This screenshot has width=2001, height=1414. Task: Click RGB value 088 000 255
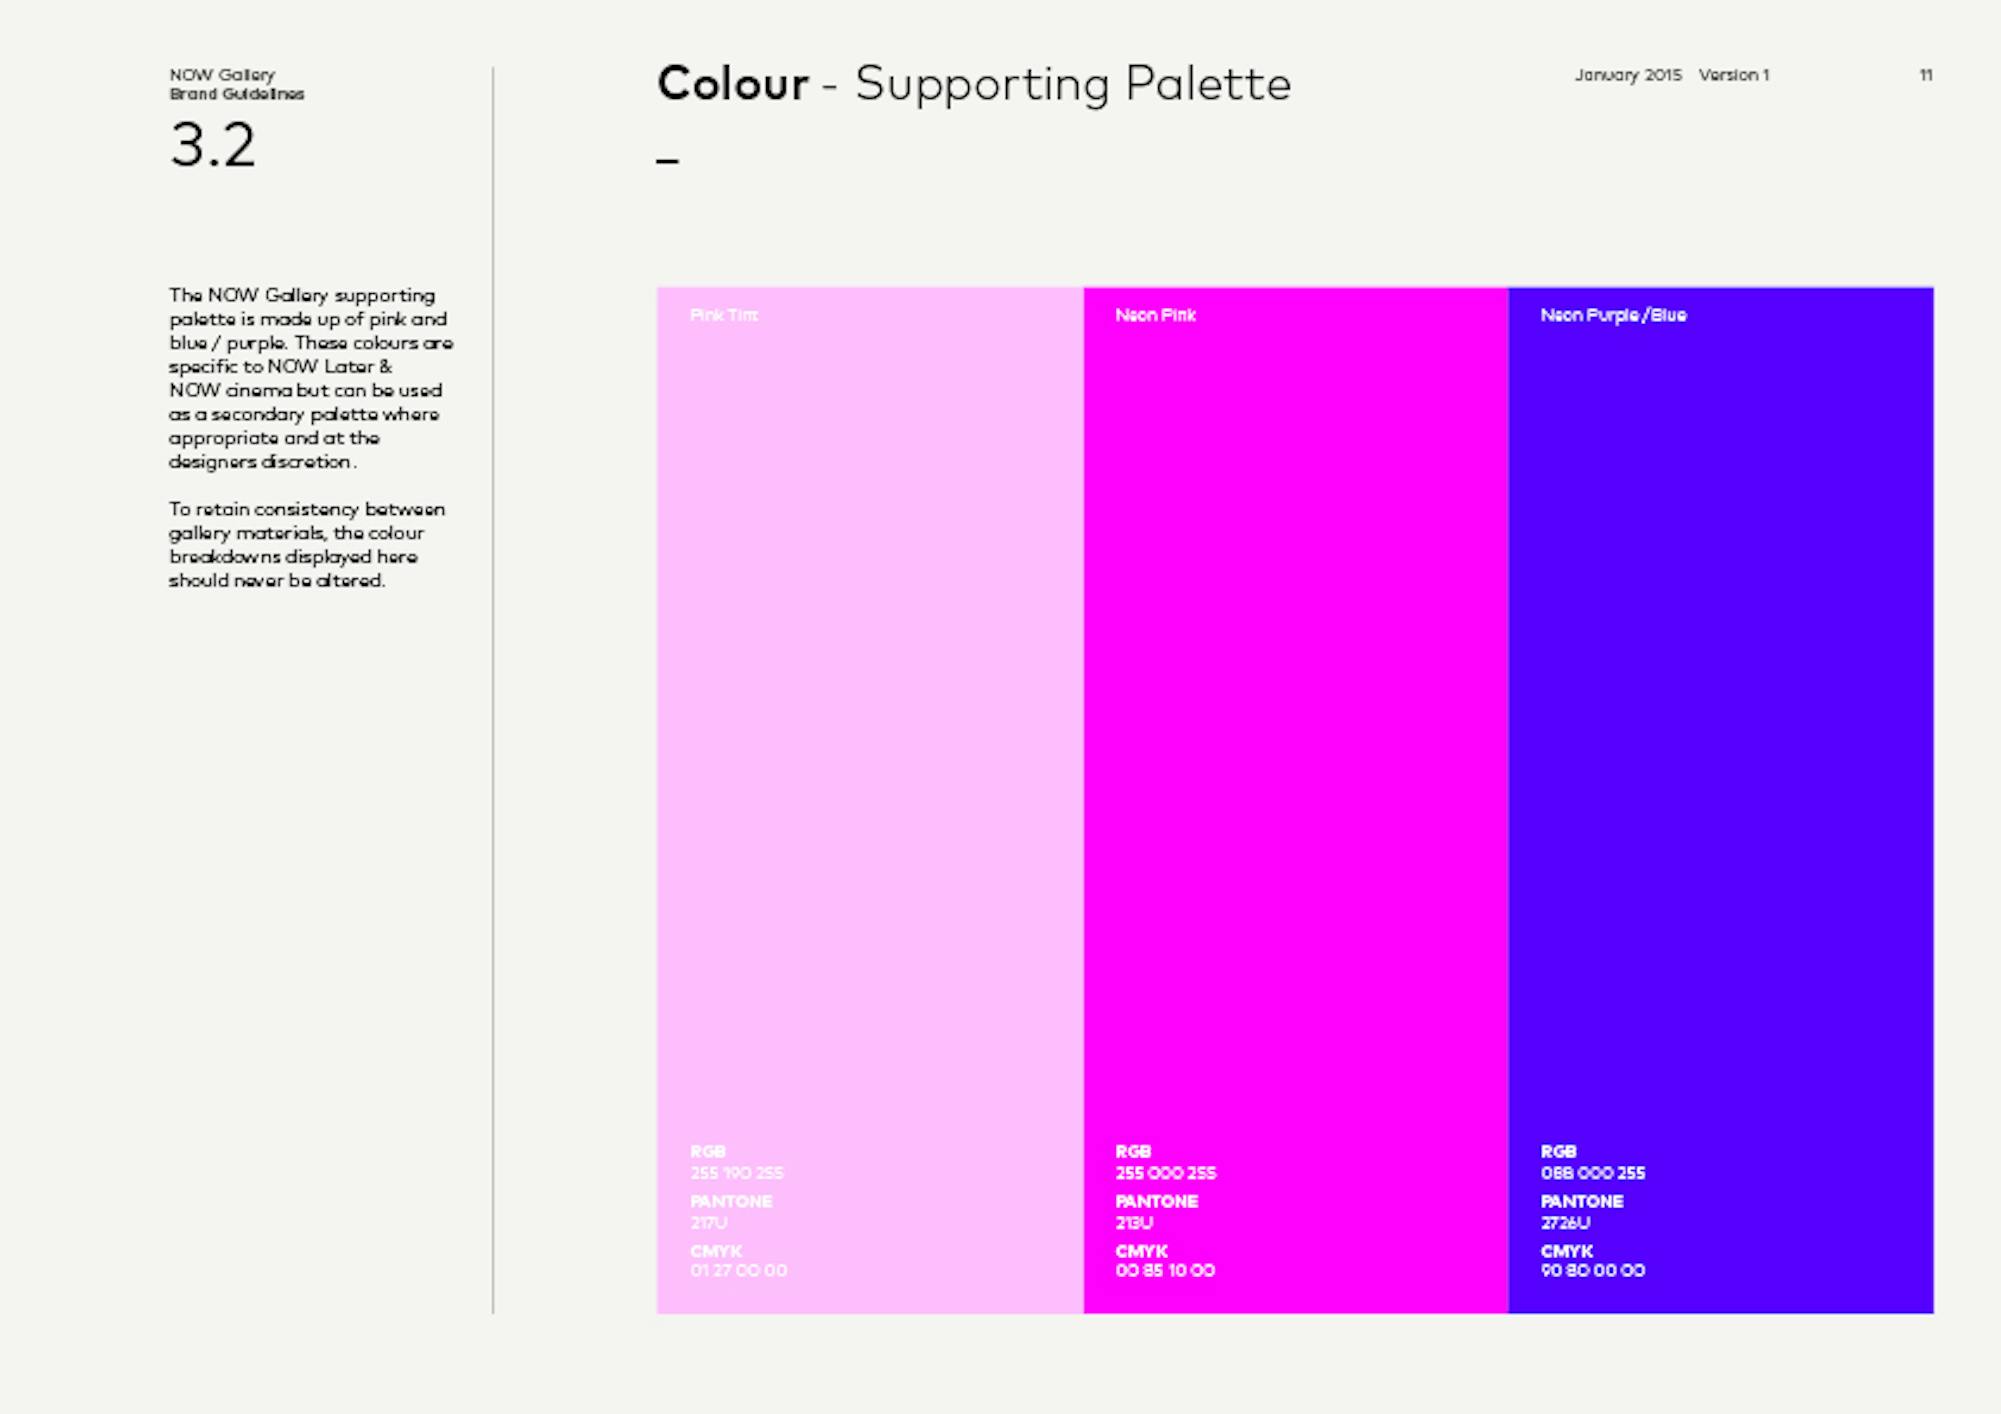1592,1173
